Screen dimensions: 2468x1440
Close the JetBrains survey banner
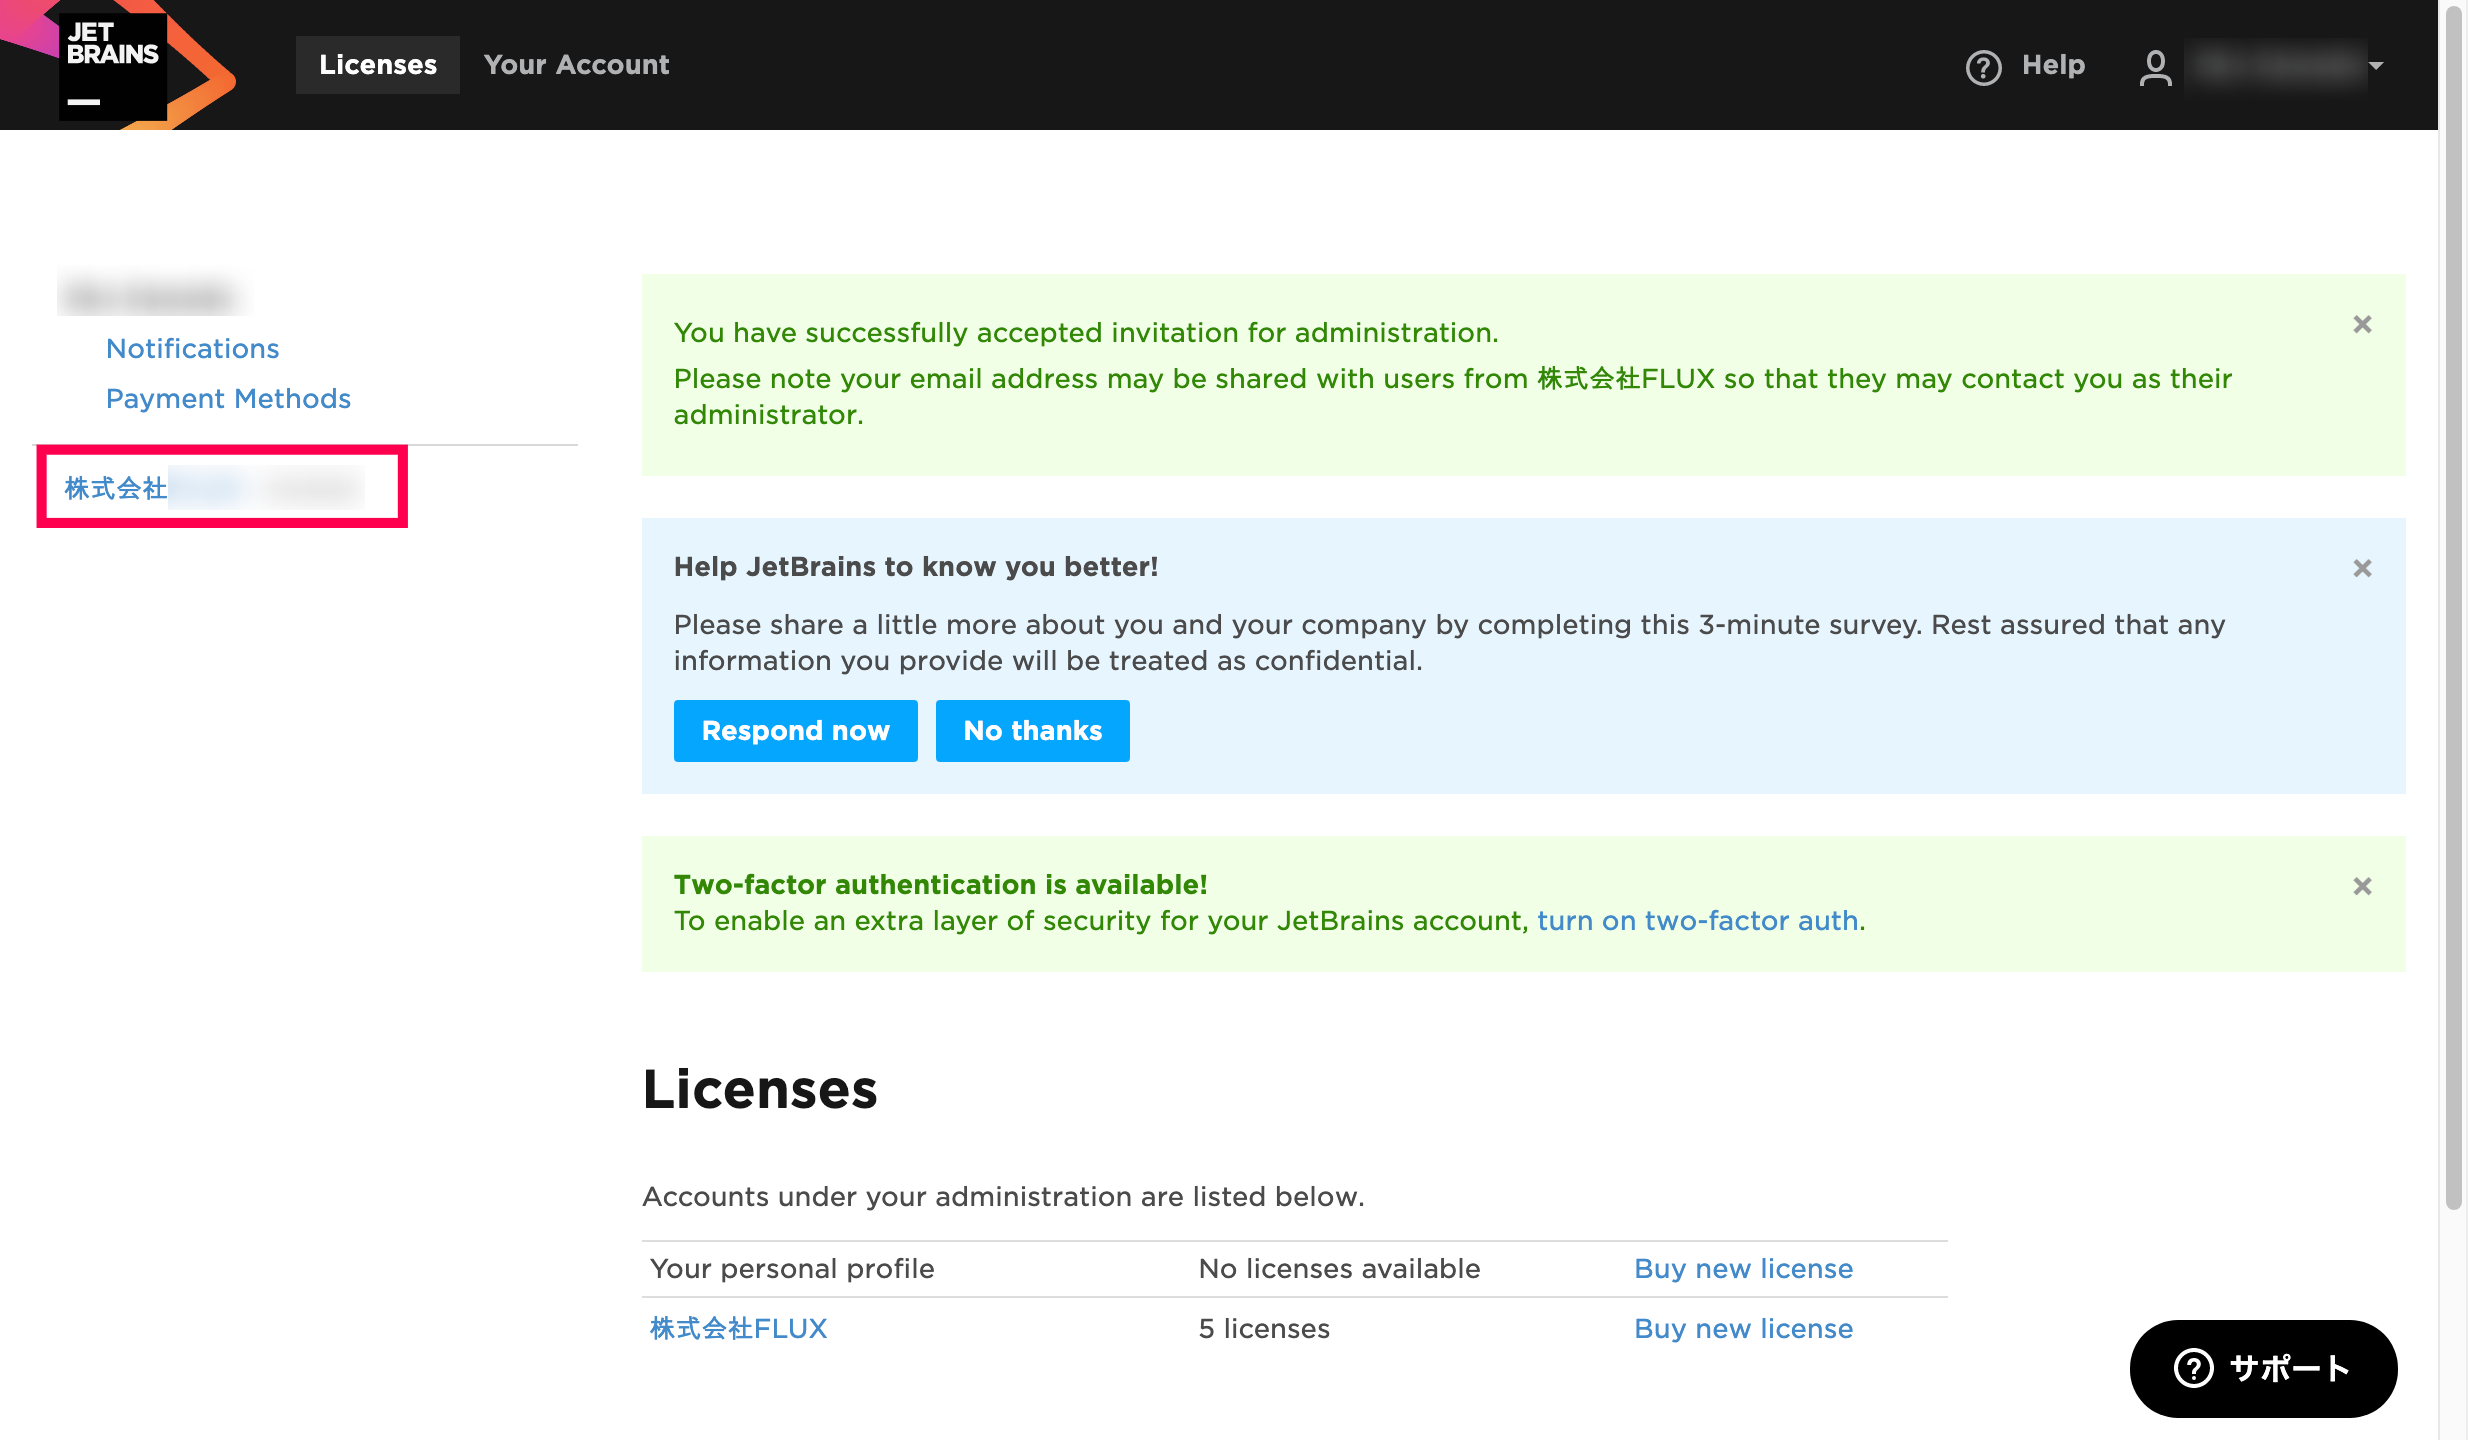(2362, 568)
